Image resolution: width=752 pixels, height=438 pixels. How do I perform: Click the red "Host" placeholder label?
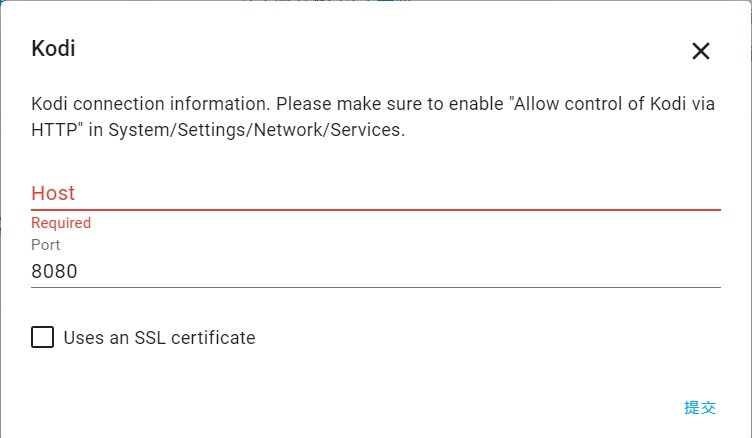(53, 193)
